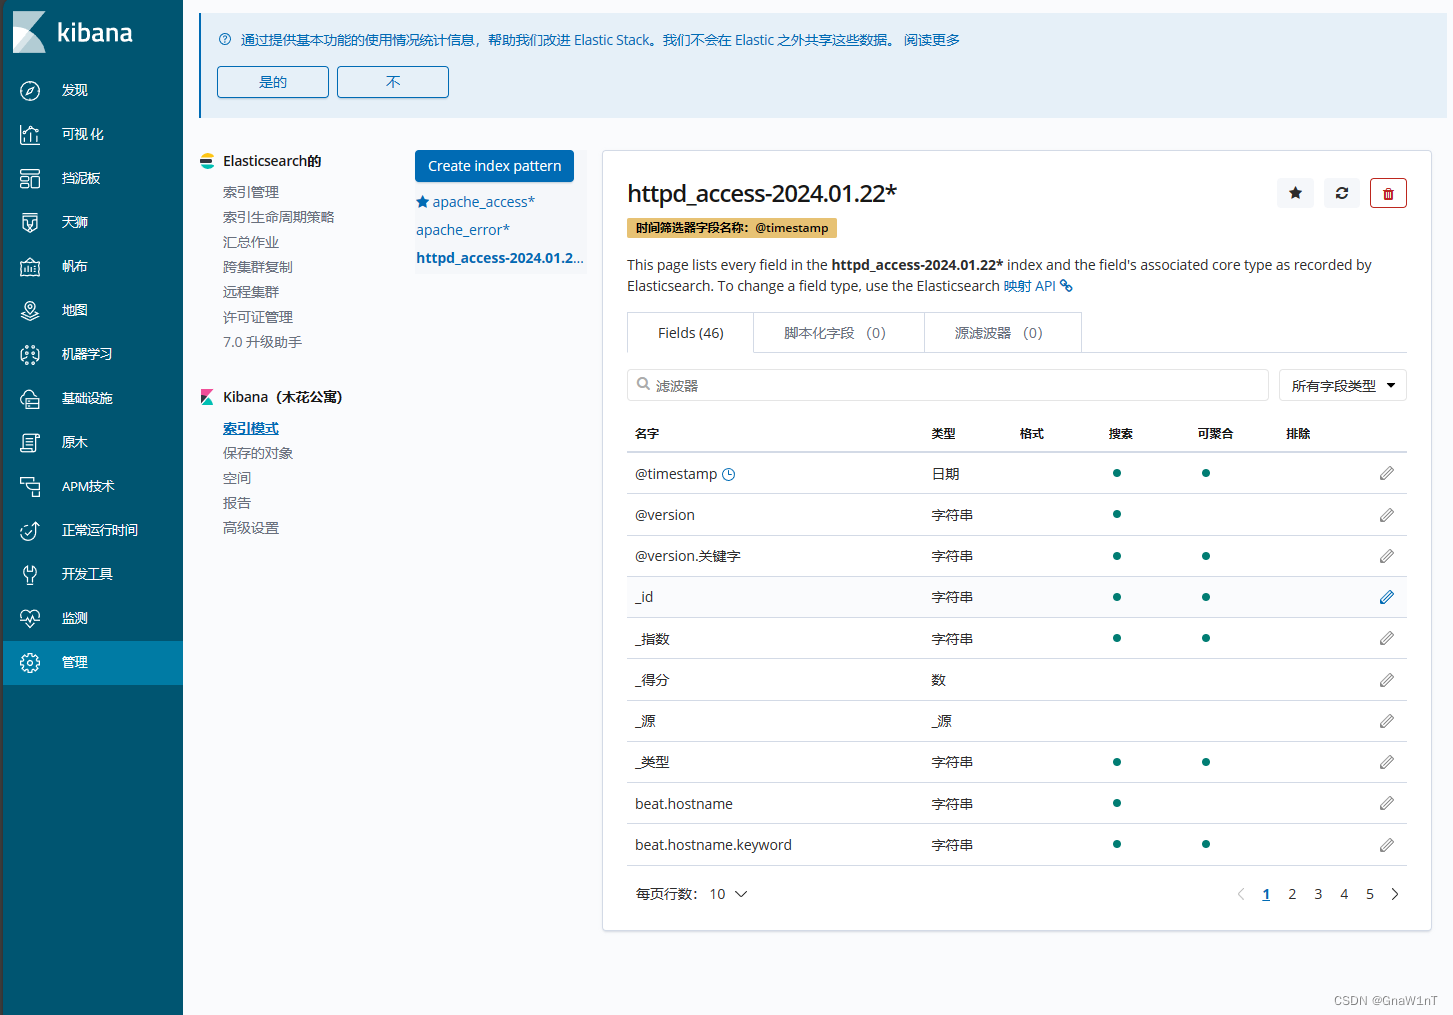The image size is (1453, 1015).
Task: Click 是的 to accept usage statistics
Action: pos(273,82)
